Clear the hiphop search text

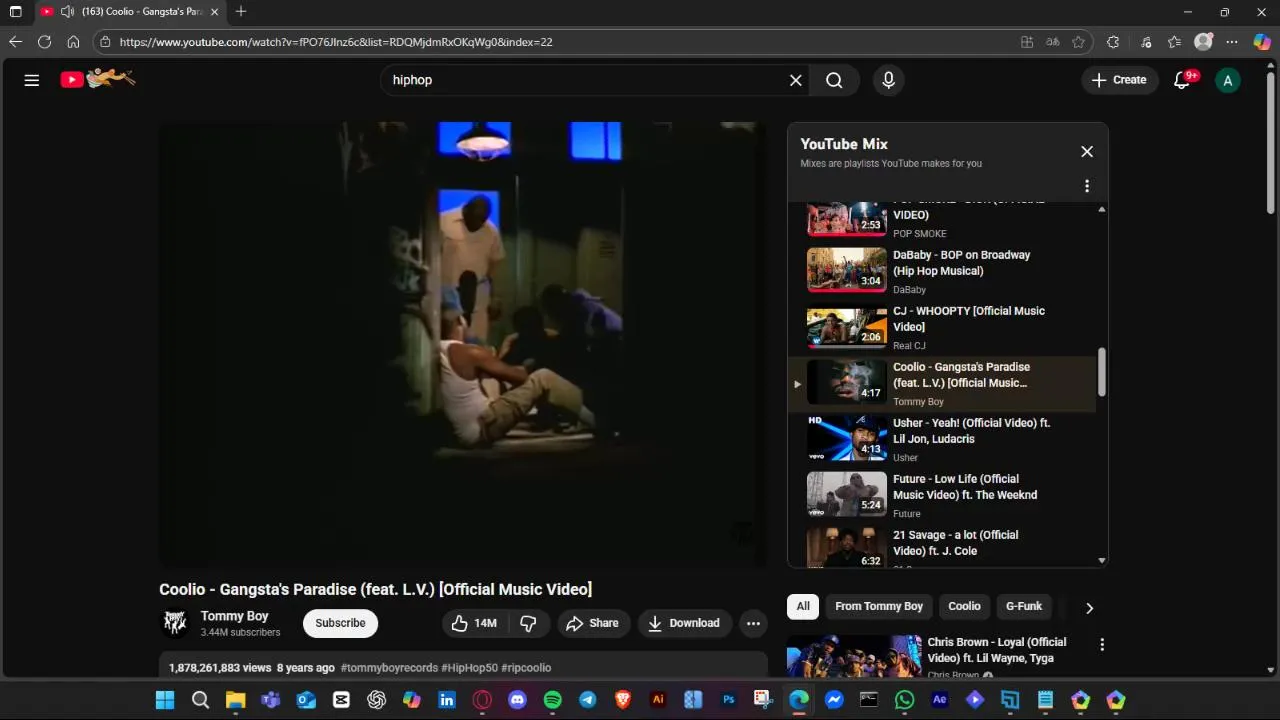(x=796, y=80)
